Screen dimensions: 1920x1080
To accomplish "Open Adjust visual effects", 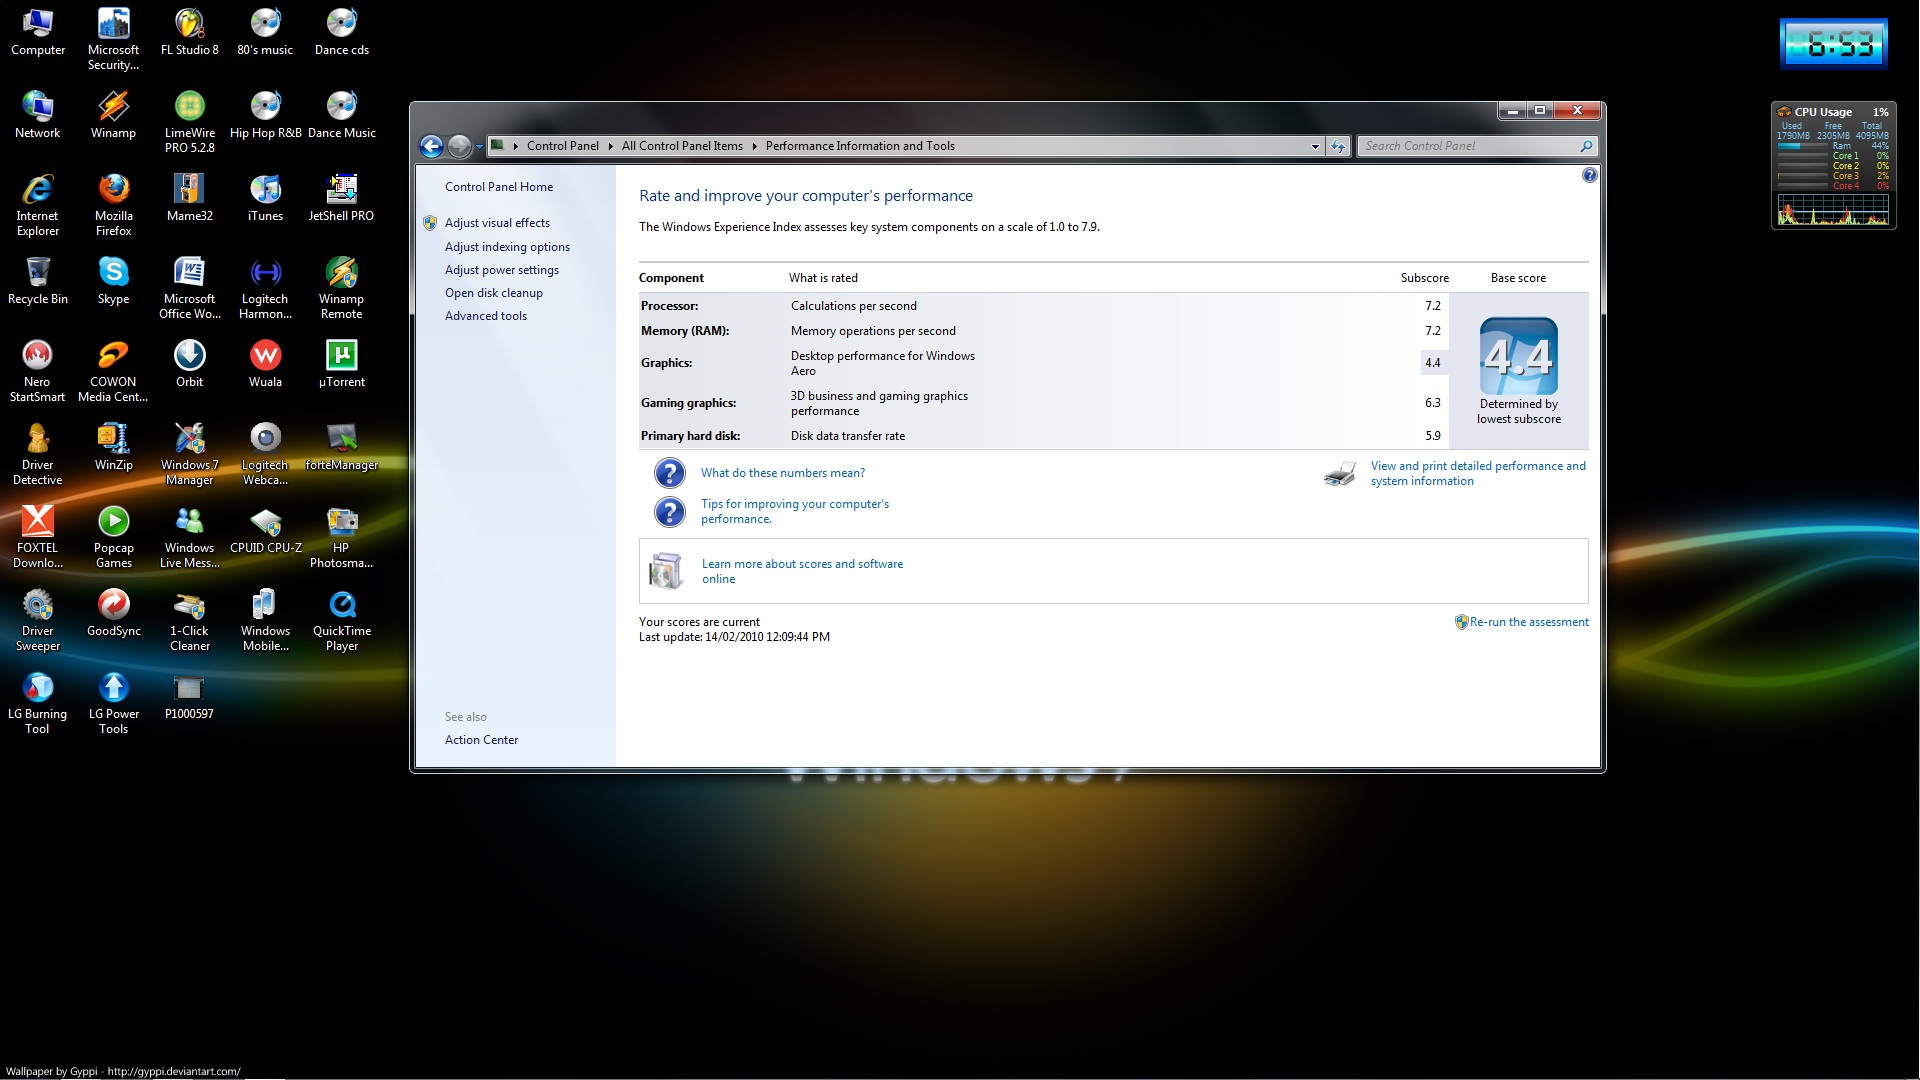I will tap(497, 223).
